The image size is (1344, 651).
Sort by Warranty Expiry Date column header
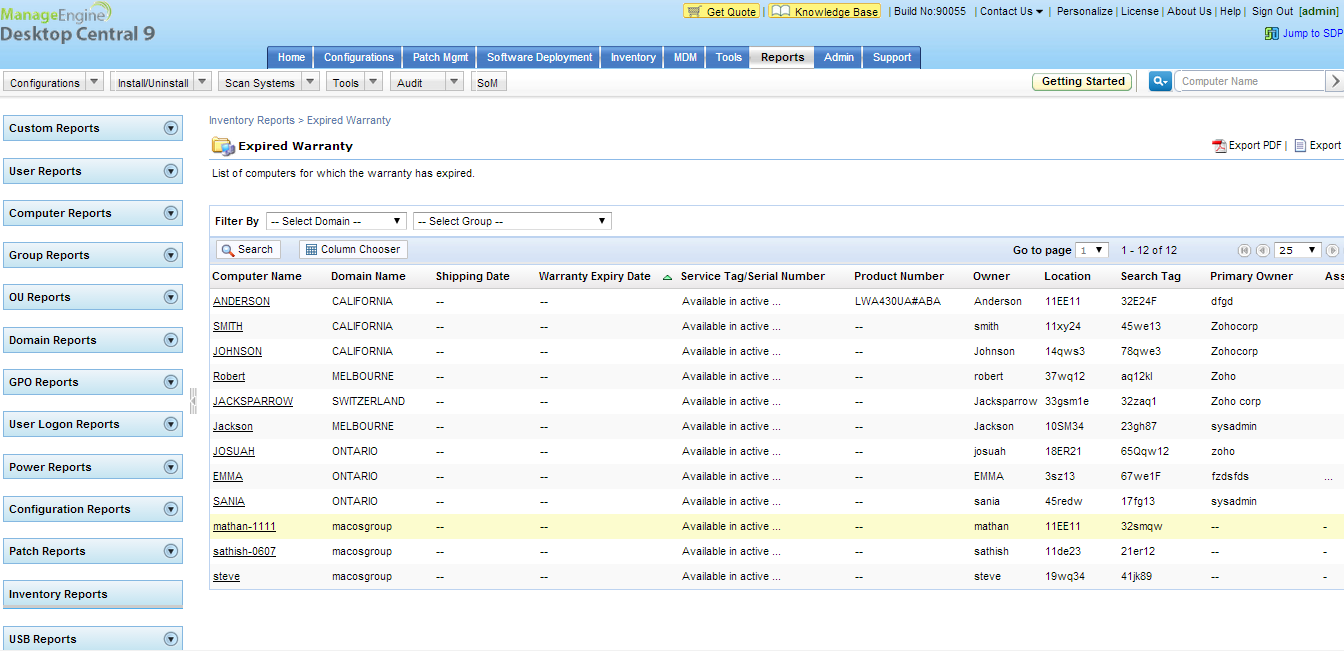pos(594,276)
